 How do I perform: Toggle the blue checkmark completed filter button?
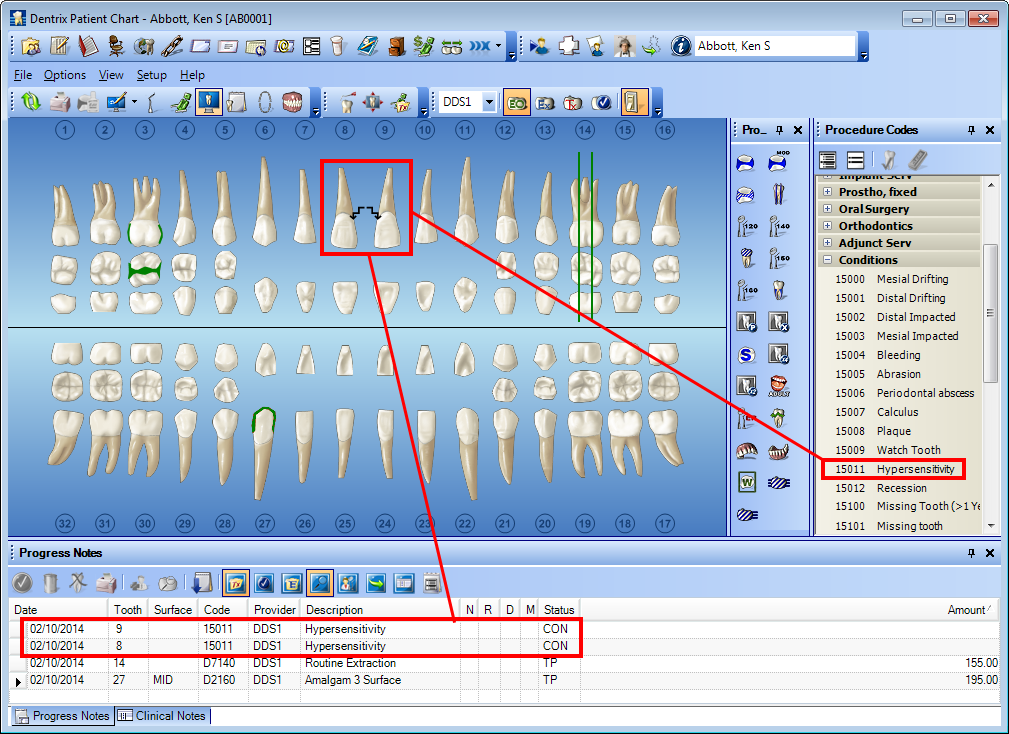[602, 102]
